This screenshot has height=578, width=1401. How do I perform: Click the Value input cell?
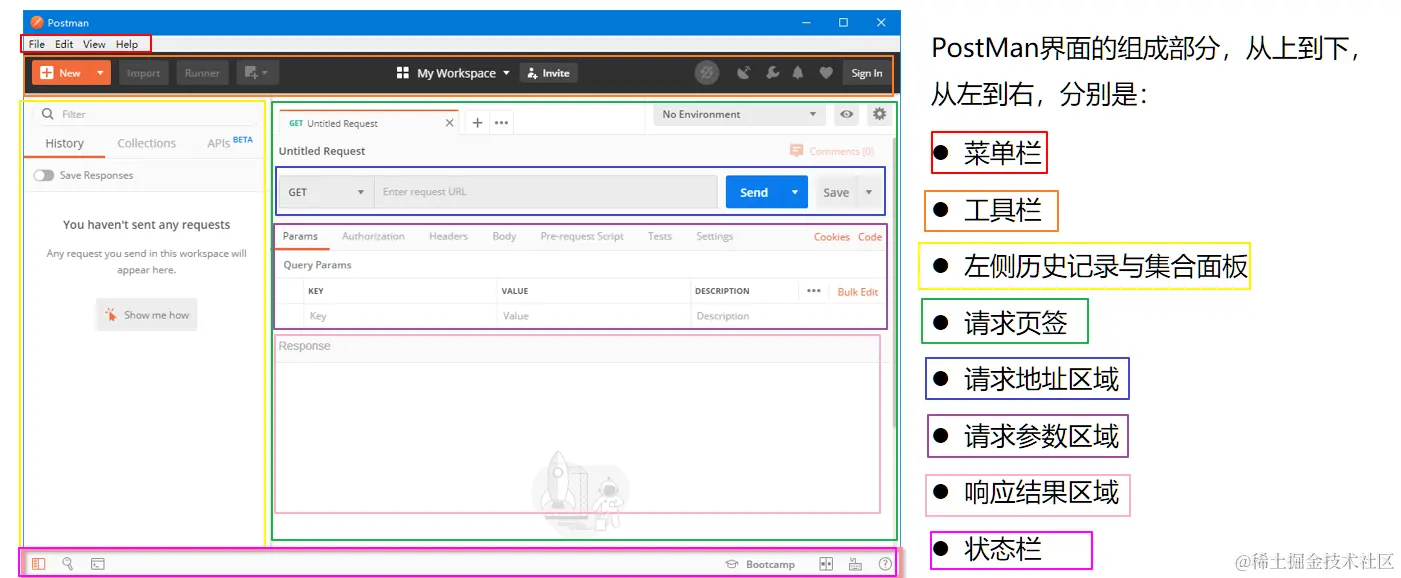(x=594, y=316)
